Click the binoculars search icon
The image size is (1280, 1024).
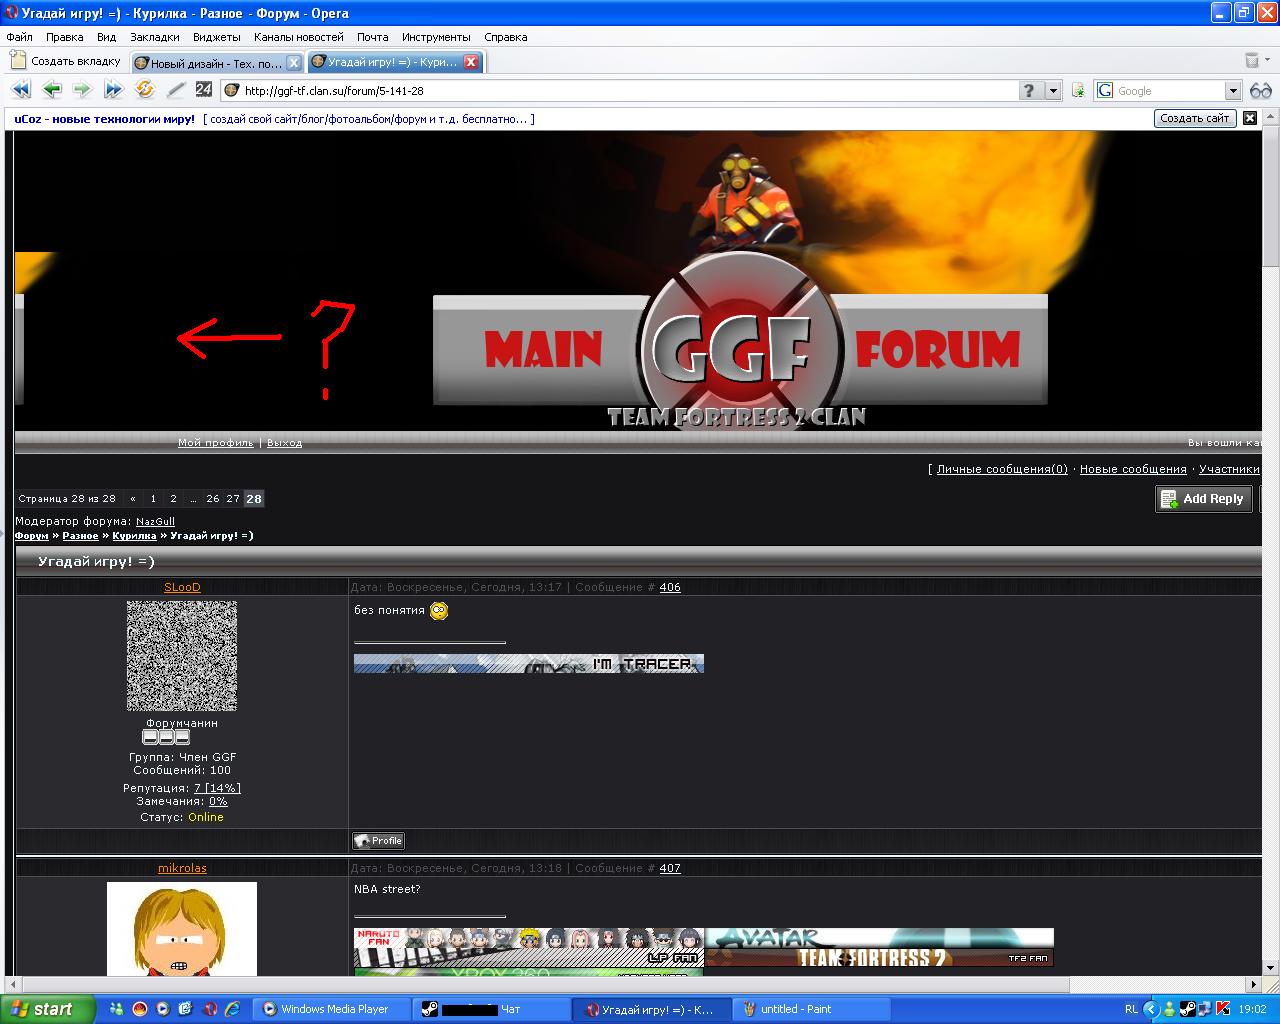point(1260,90)
